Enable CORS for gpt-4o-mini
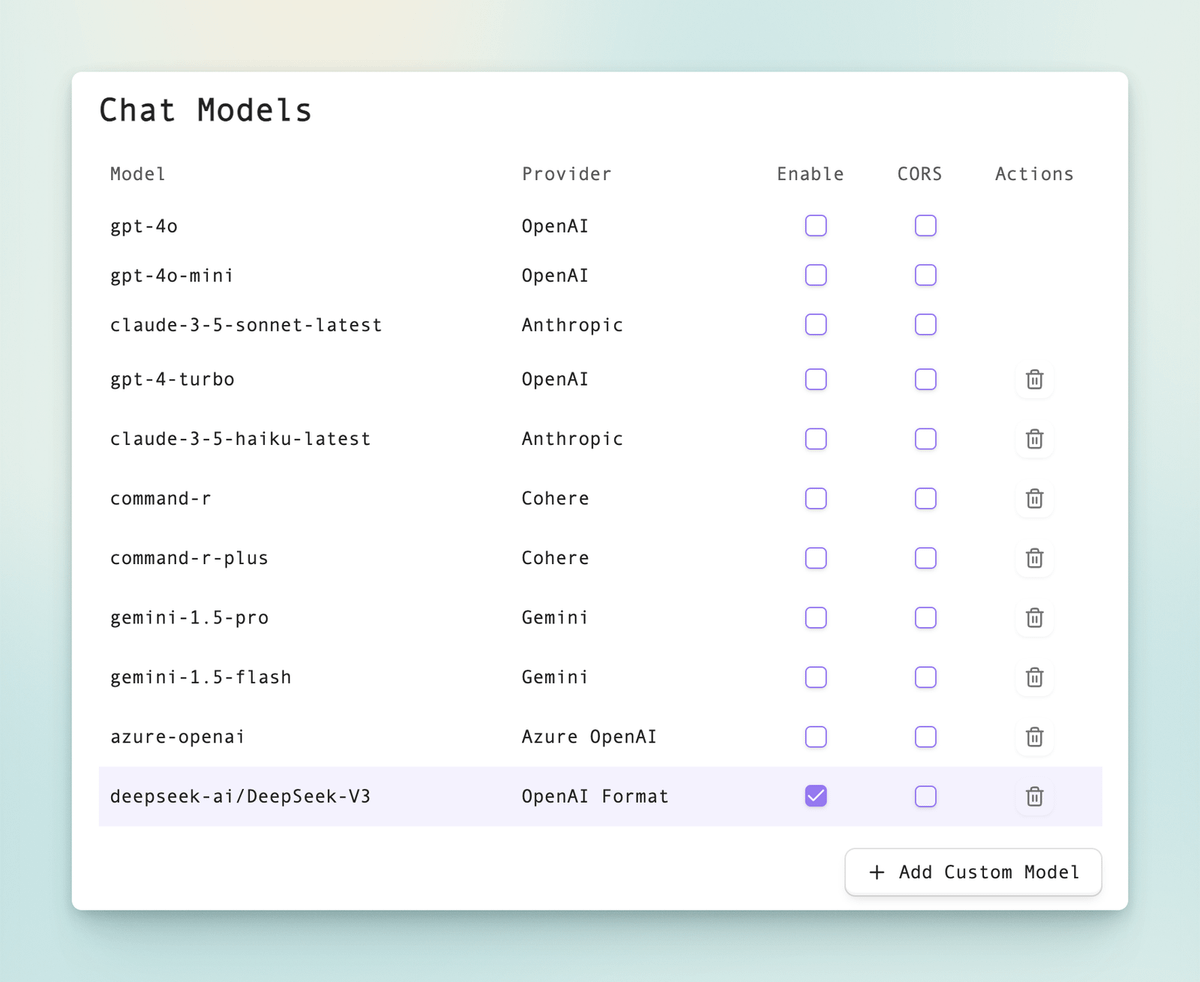The height and width of the screenshot is (982, 1200). pos(924,275)
